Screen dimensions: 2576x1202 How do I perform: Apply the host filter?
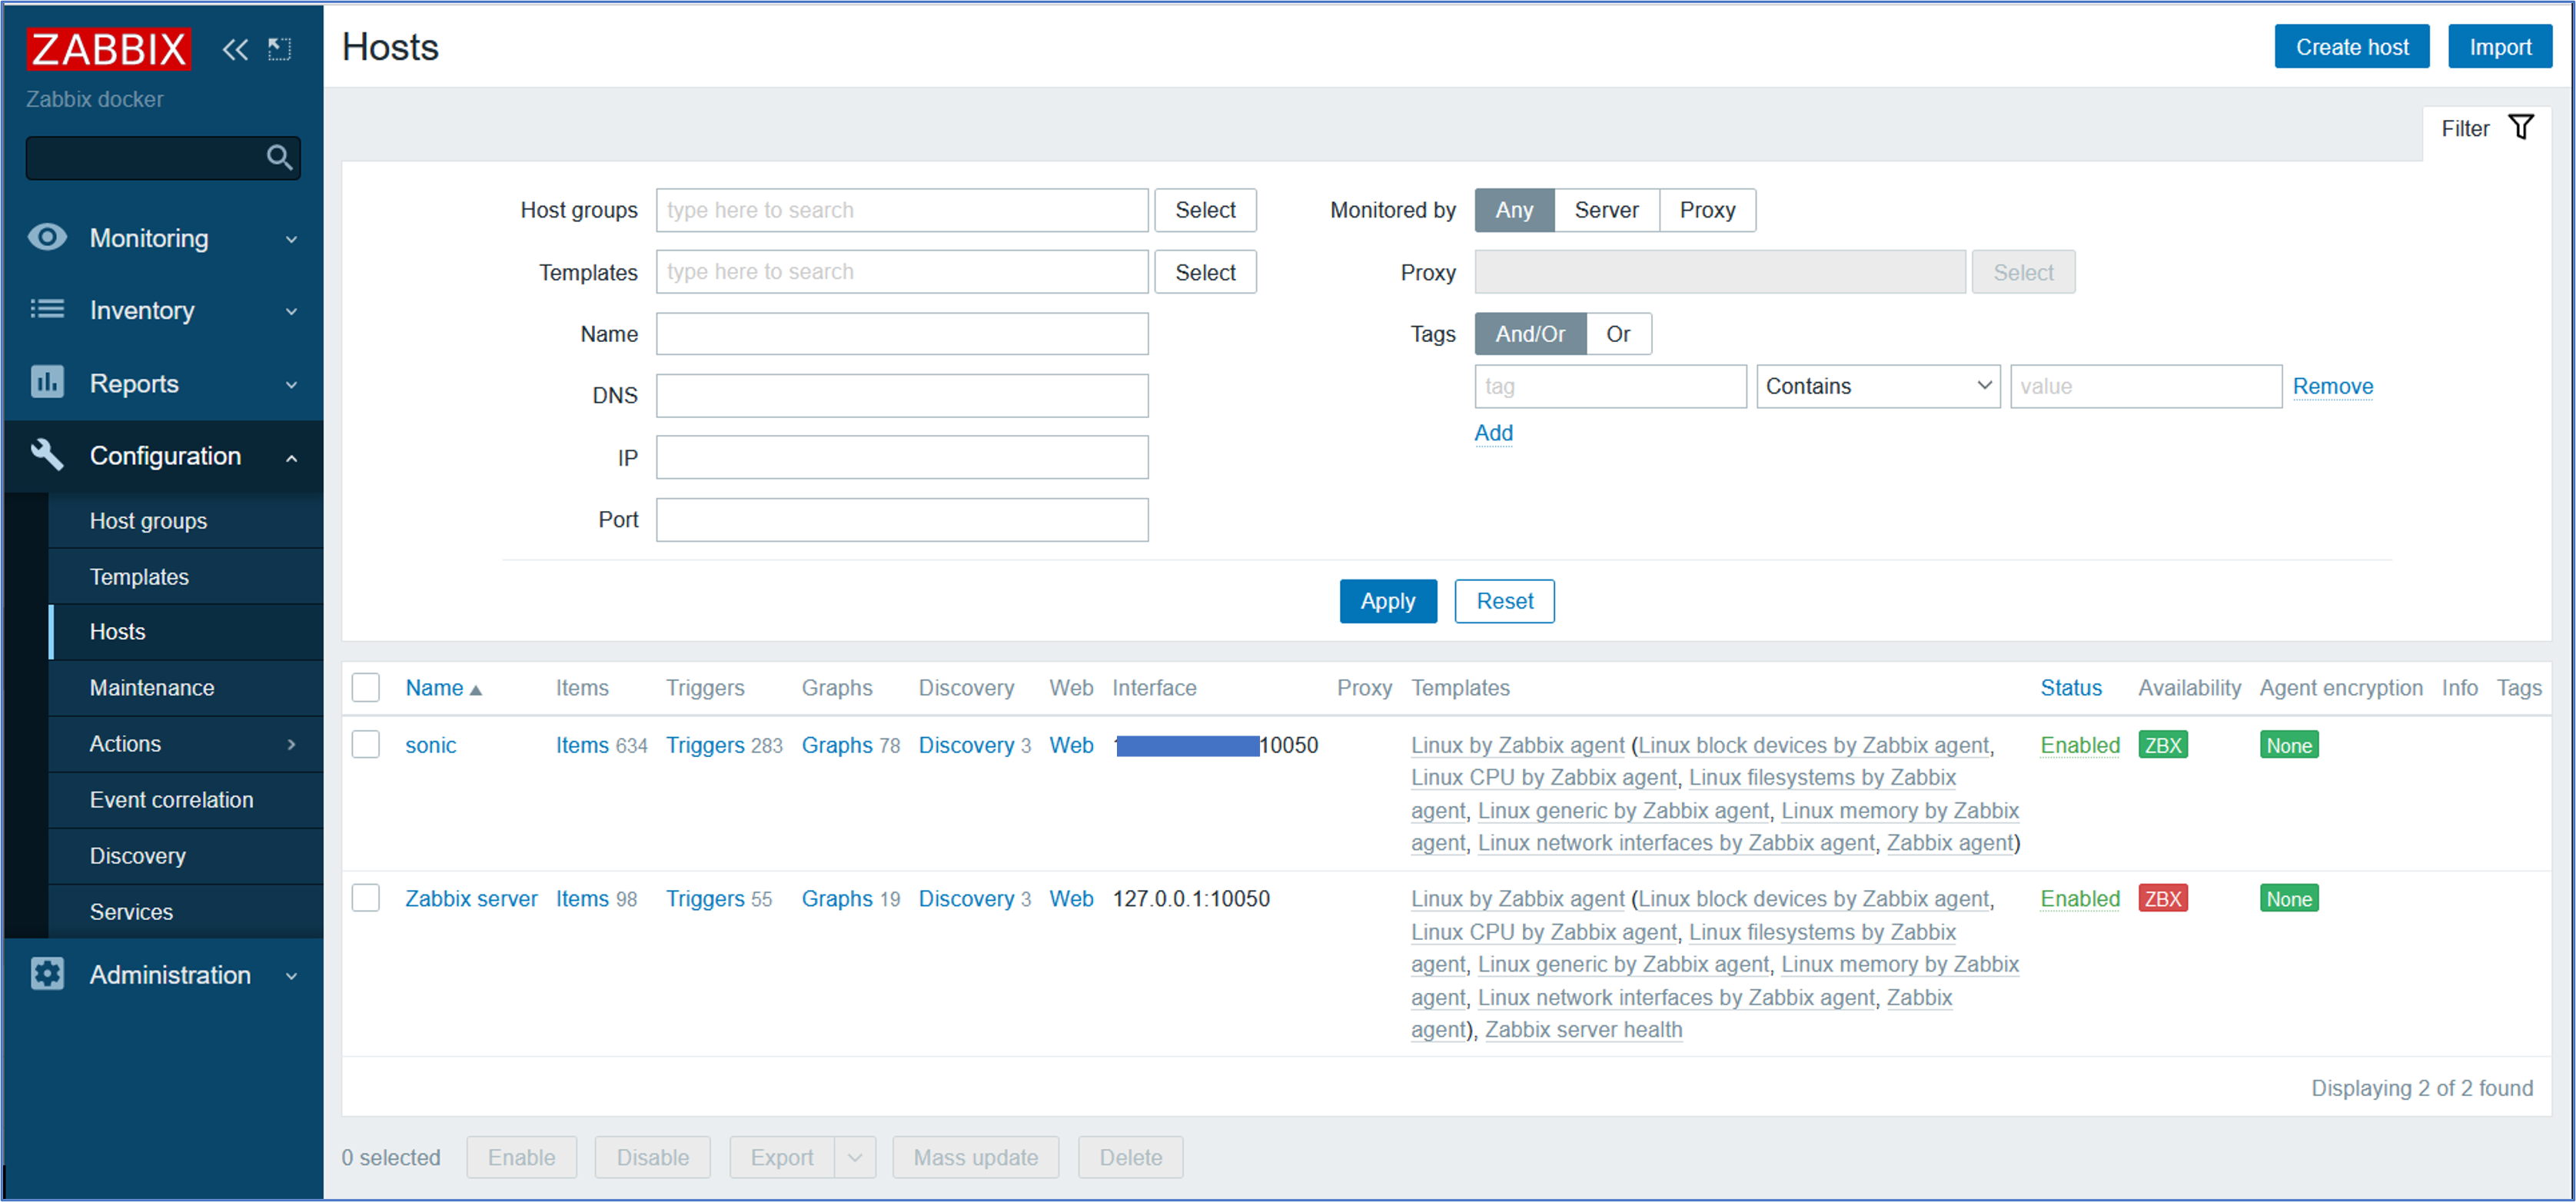click(1388, 601)
